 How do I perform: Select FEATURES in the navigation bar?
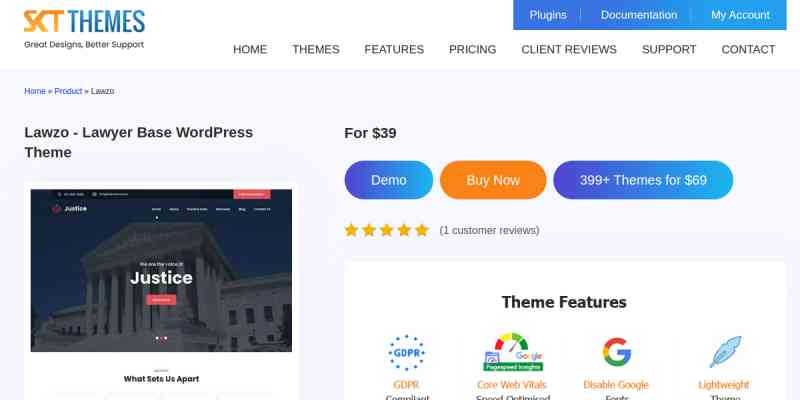(x=394, y=49)
